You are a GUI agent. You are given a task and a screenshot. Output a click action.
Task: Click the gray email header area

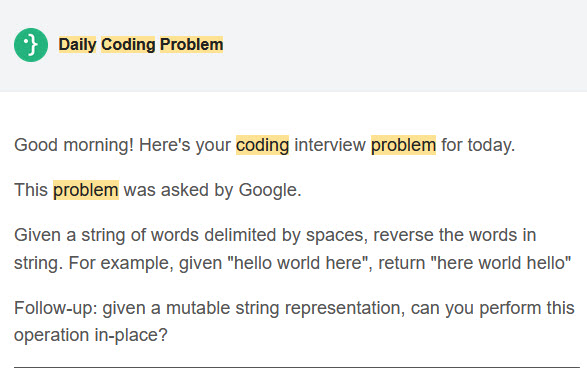point(294,46)
